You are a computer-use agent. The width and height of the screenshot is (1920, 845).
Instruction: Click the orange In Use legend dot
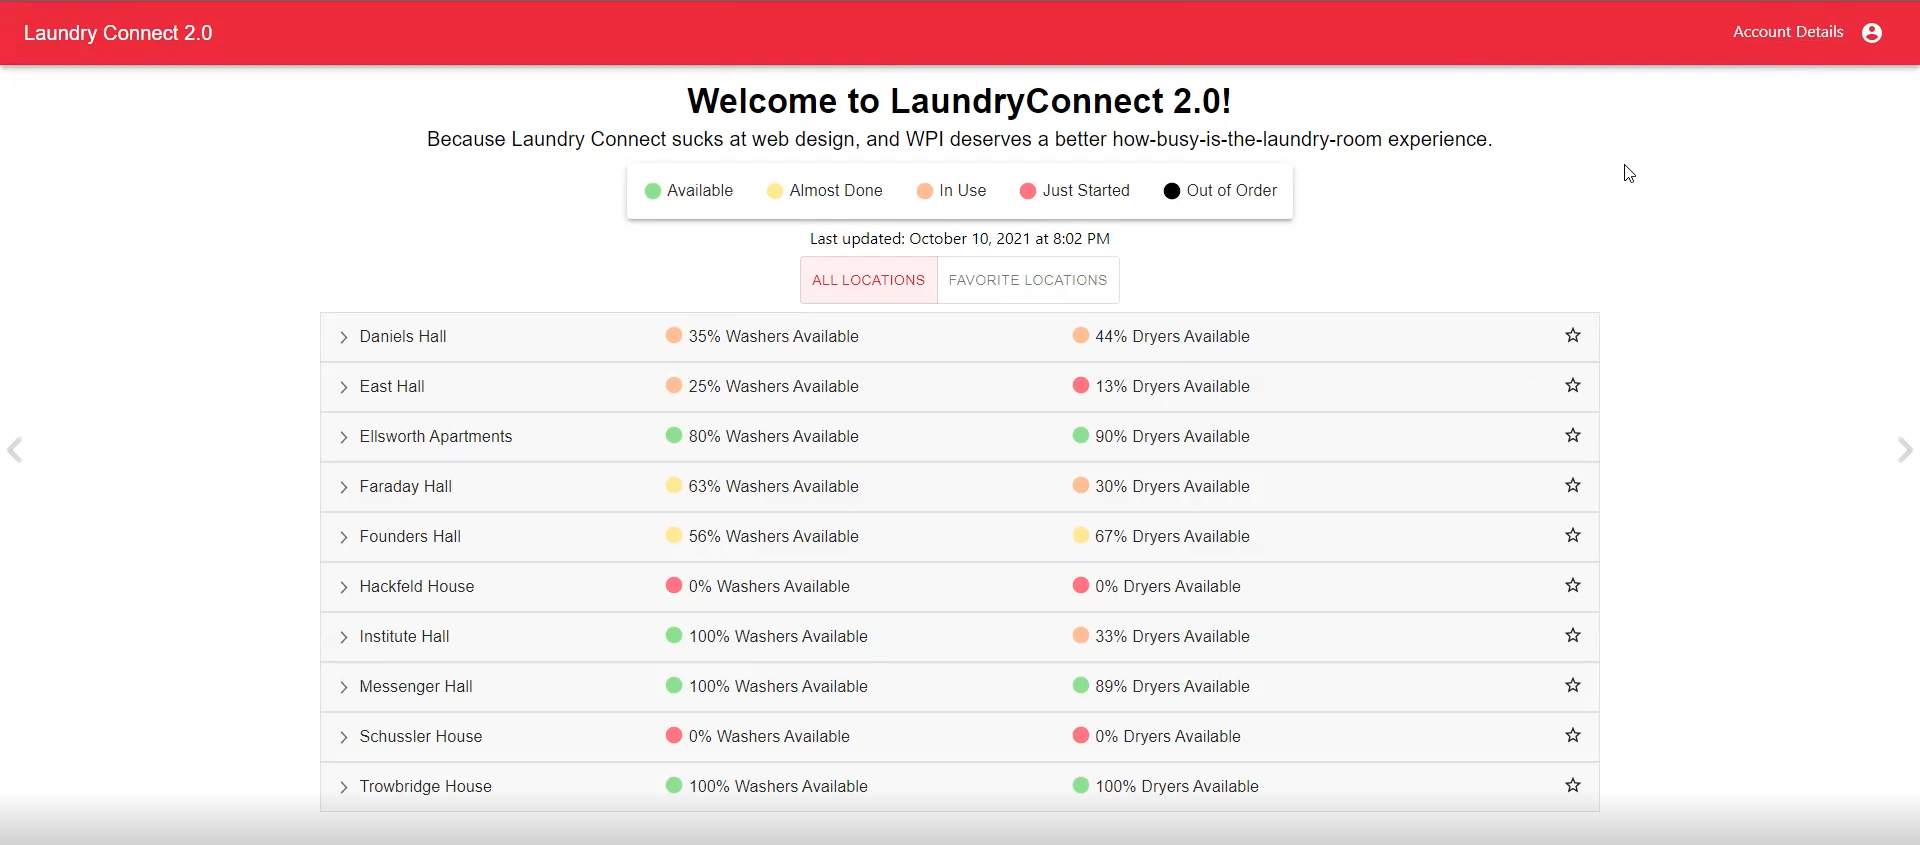(925, 191)
